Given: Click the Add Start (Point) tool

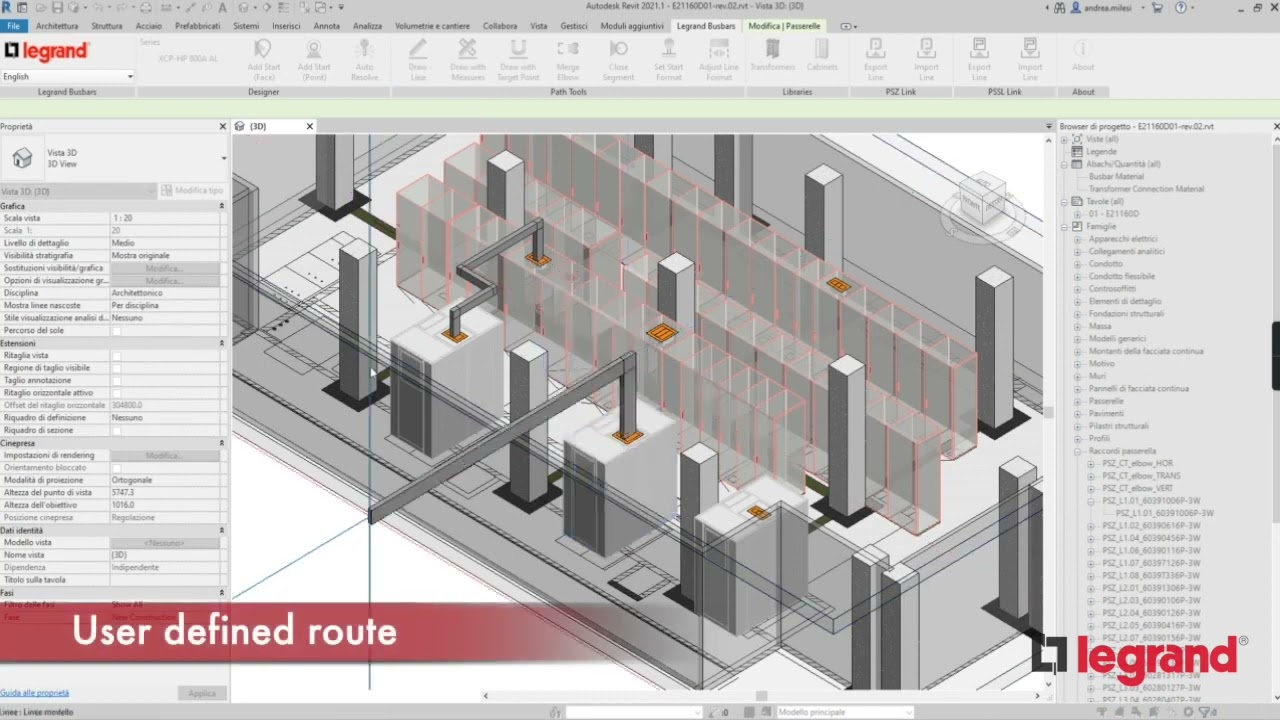Looking at the screenshot, I should click(x=314, y=59).
